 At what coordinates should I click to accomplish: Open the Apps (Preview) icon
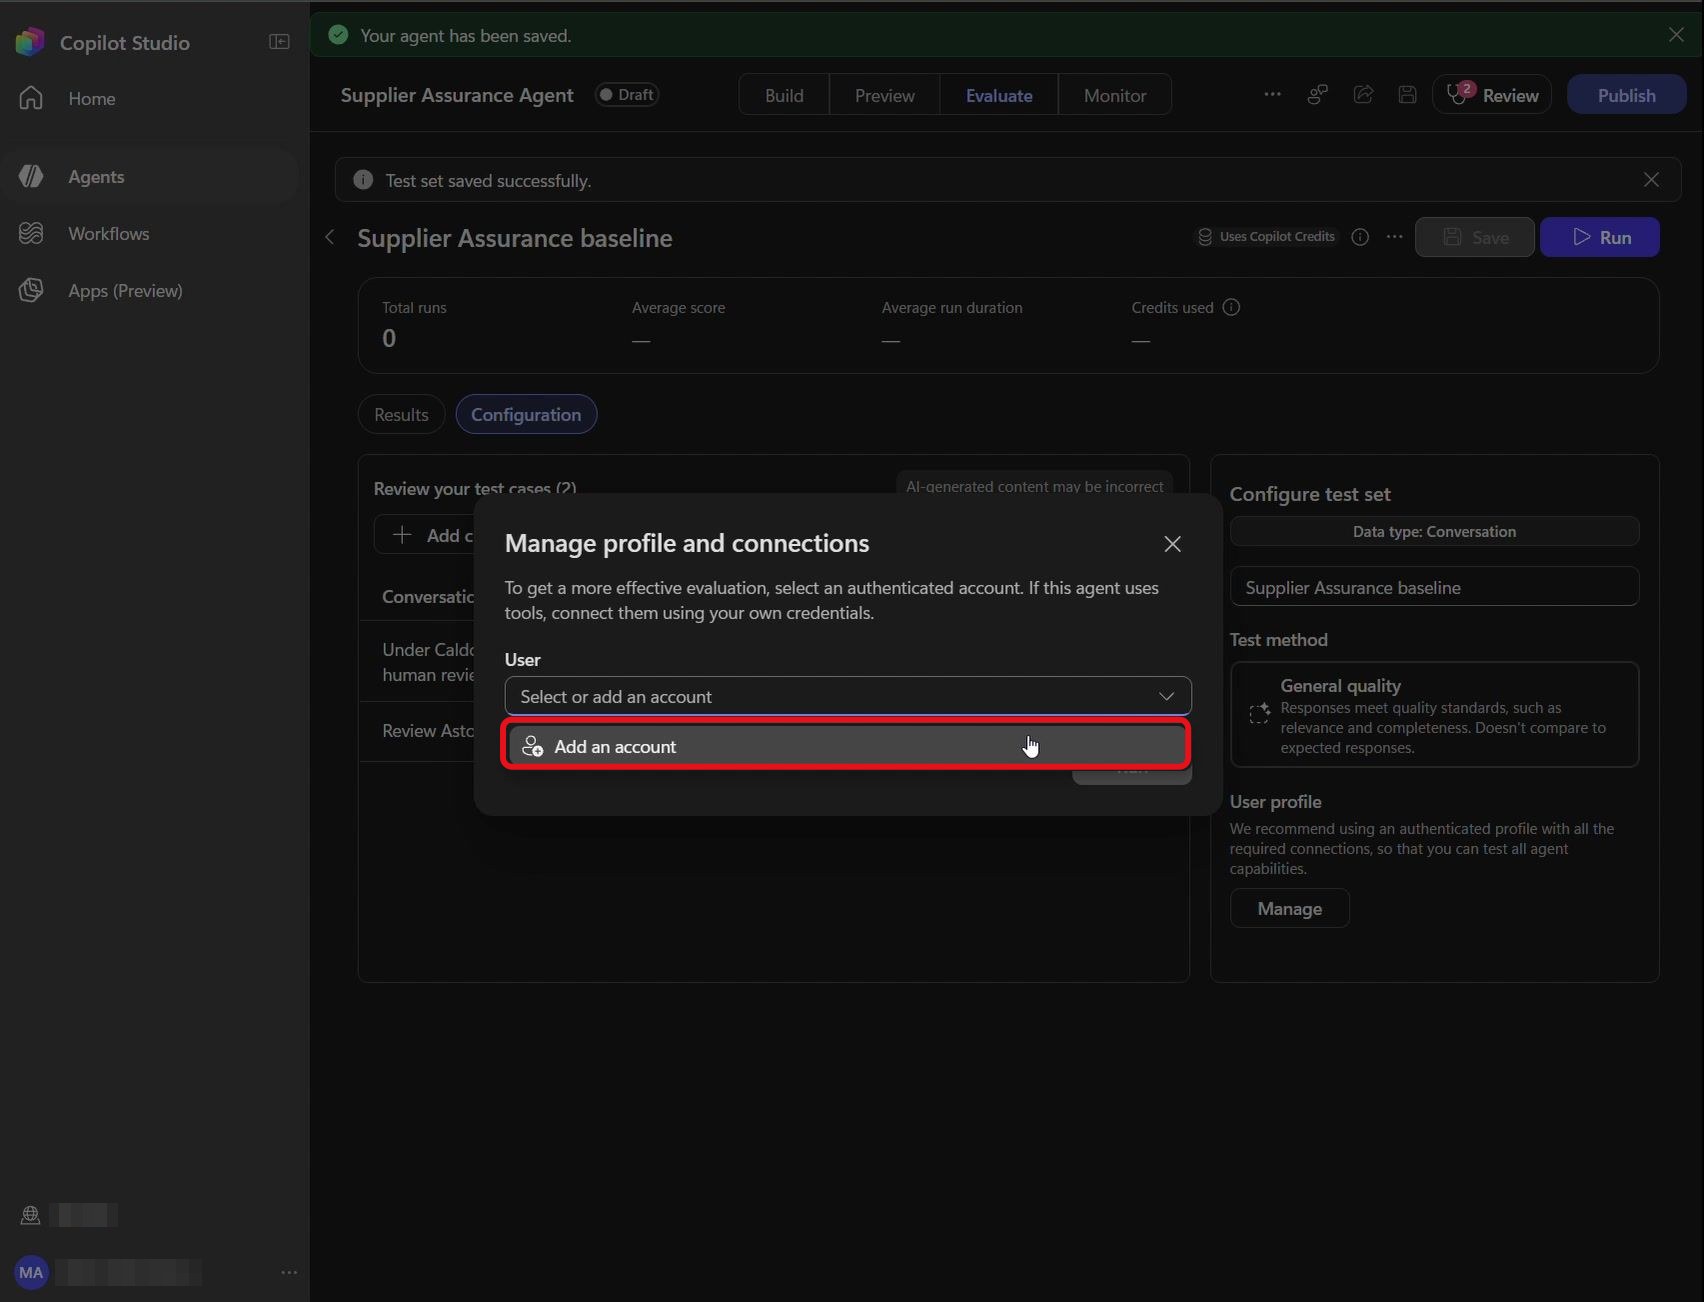(x=32, y=290)
